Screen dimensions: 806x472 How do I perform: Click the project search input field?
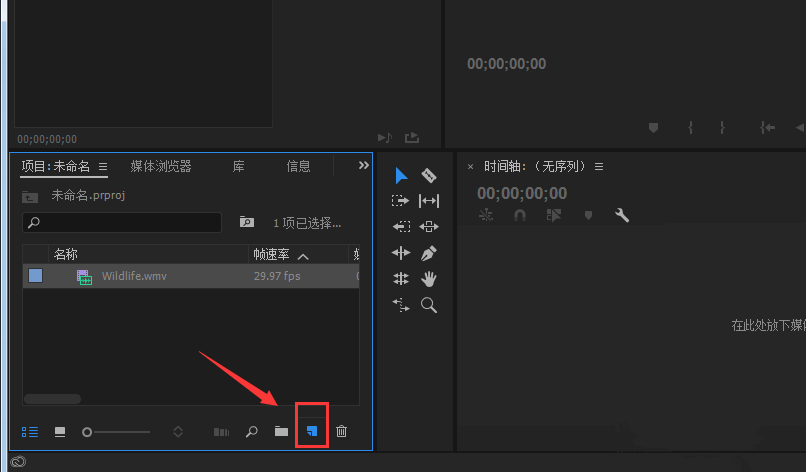pos(122,223)
